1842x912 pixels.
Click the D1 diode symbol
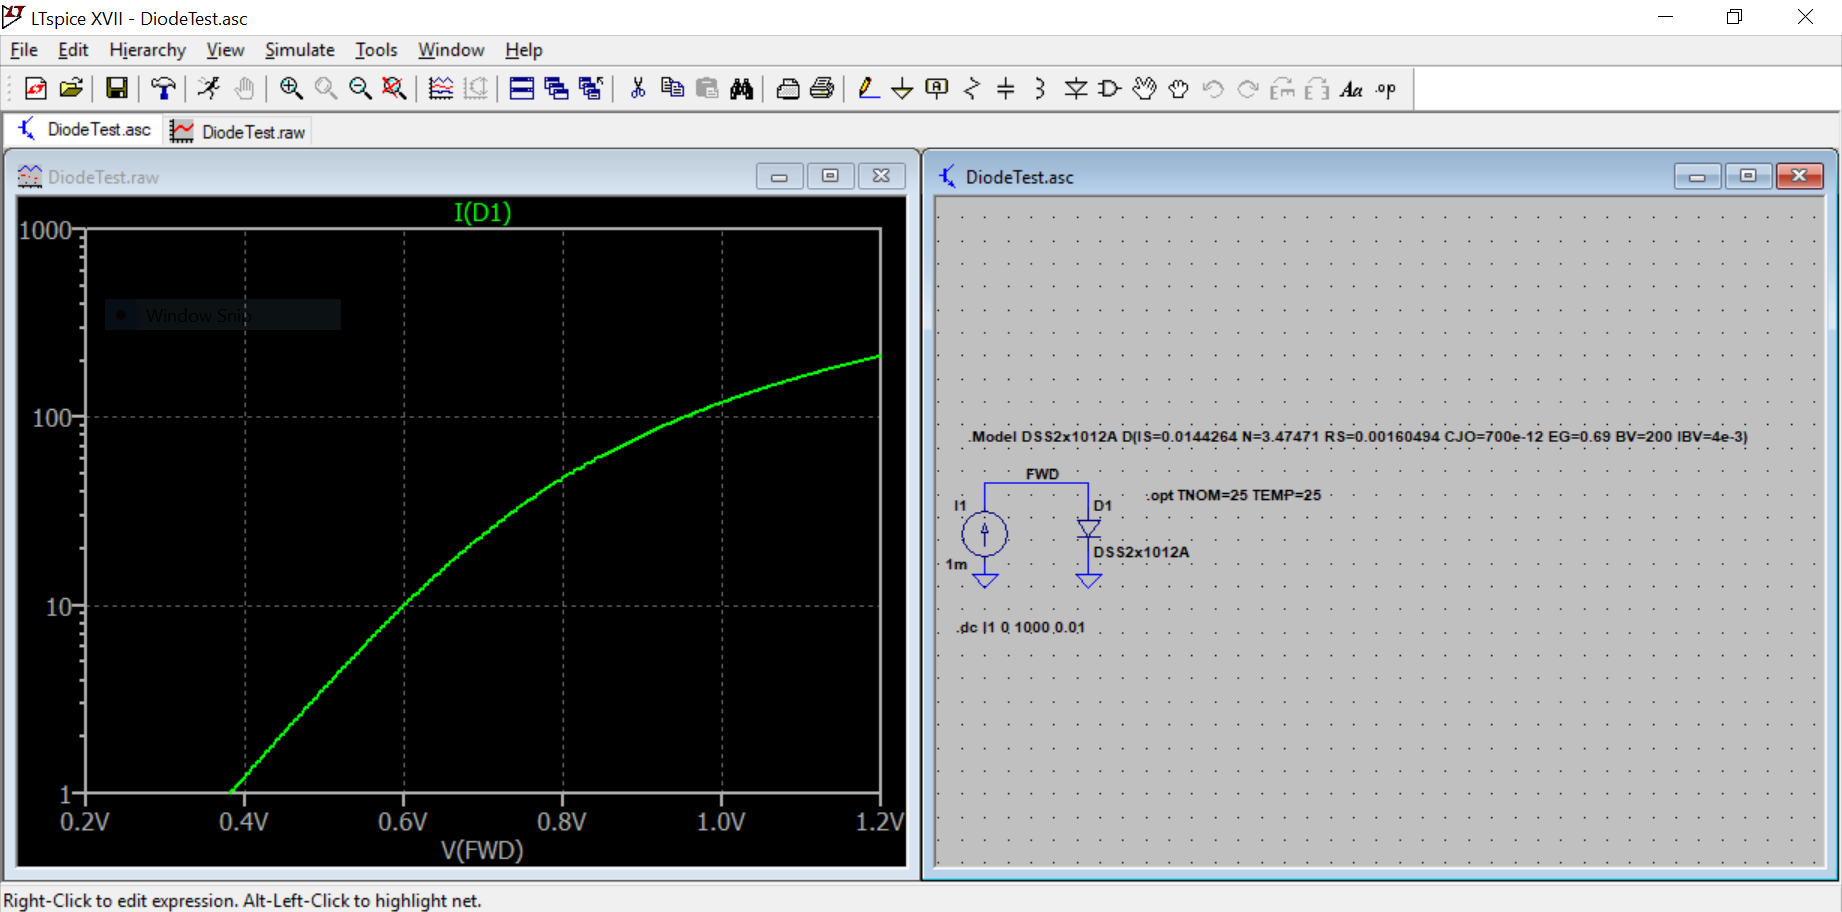1089,528
